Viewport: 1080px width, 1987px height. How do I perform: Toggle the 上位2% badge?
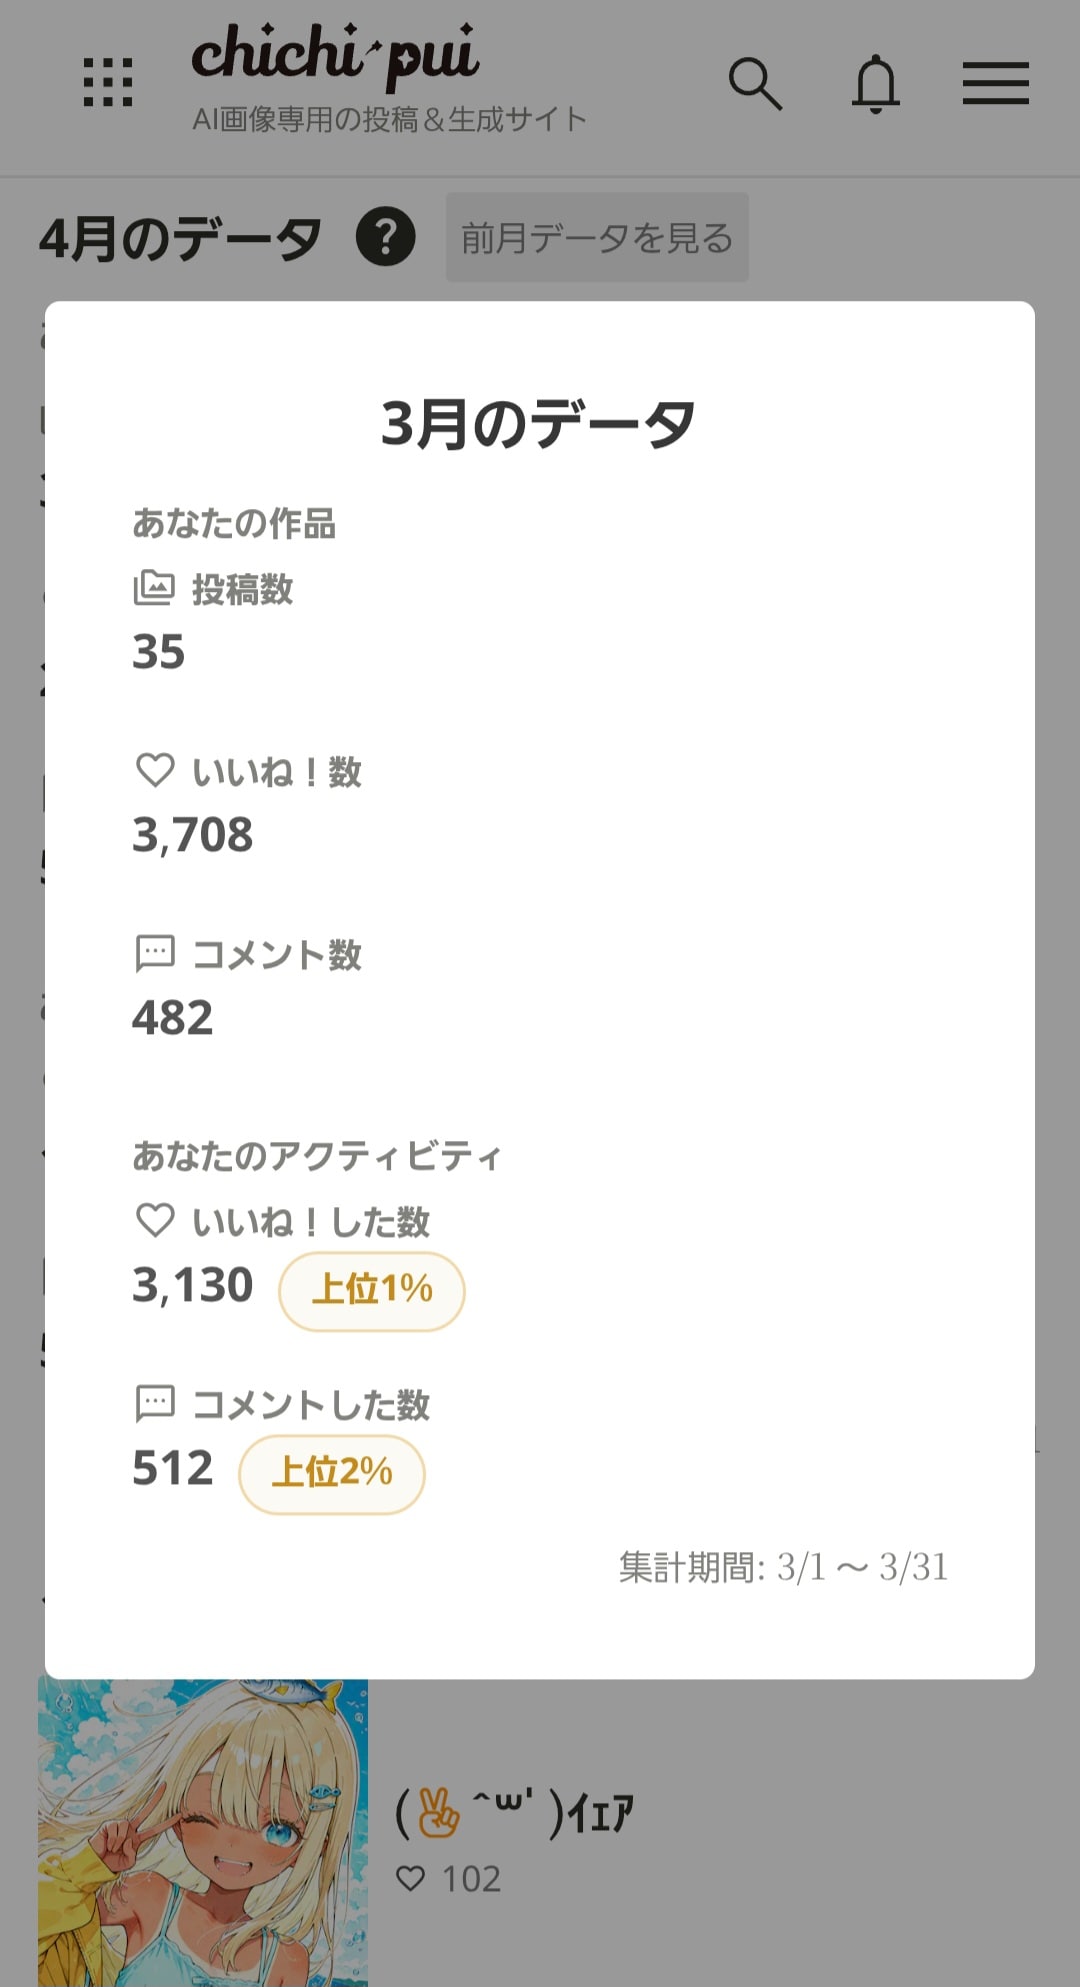(332, 1471)
